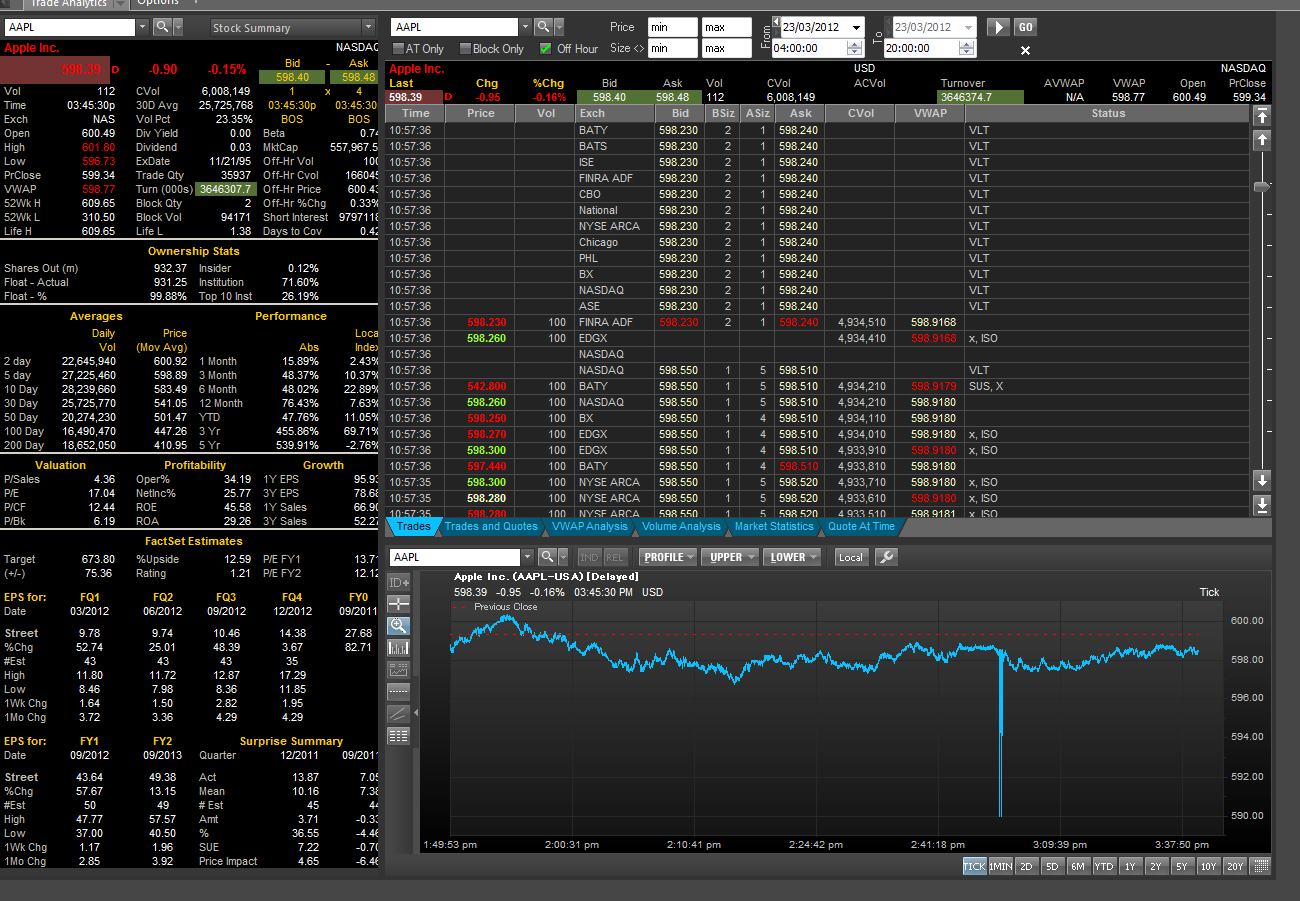The image size is (1300, 901).
Task: Expand the chart AAPL symbol dropdown arrow
Action: tap(526, 557)
